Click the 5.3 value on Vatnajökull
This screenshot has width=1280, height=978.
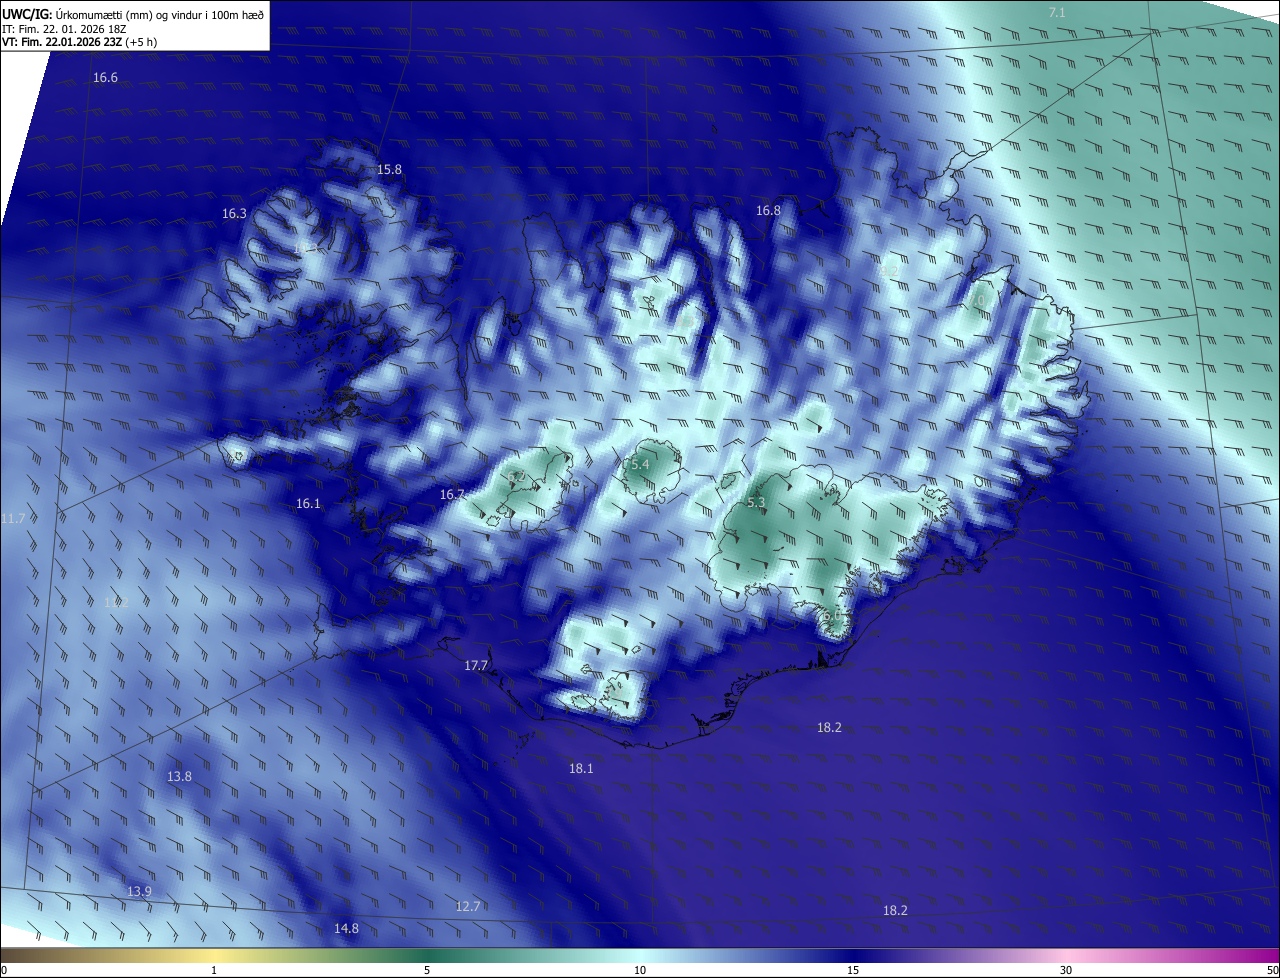[x=756, y=503]
